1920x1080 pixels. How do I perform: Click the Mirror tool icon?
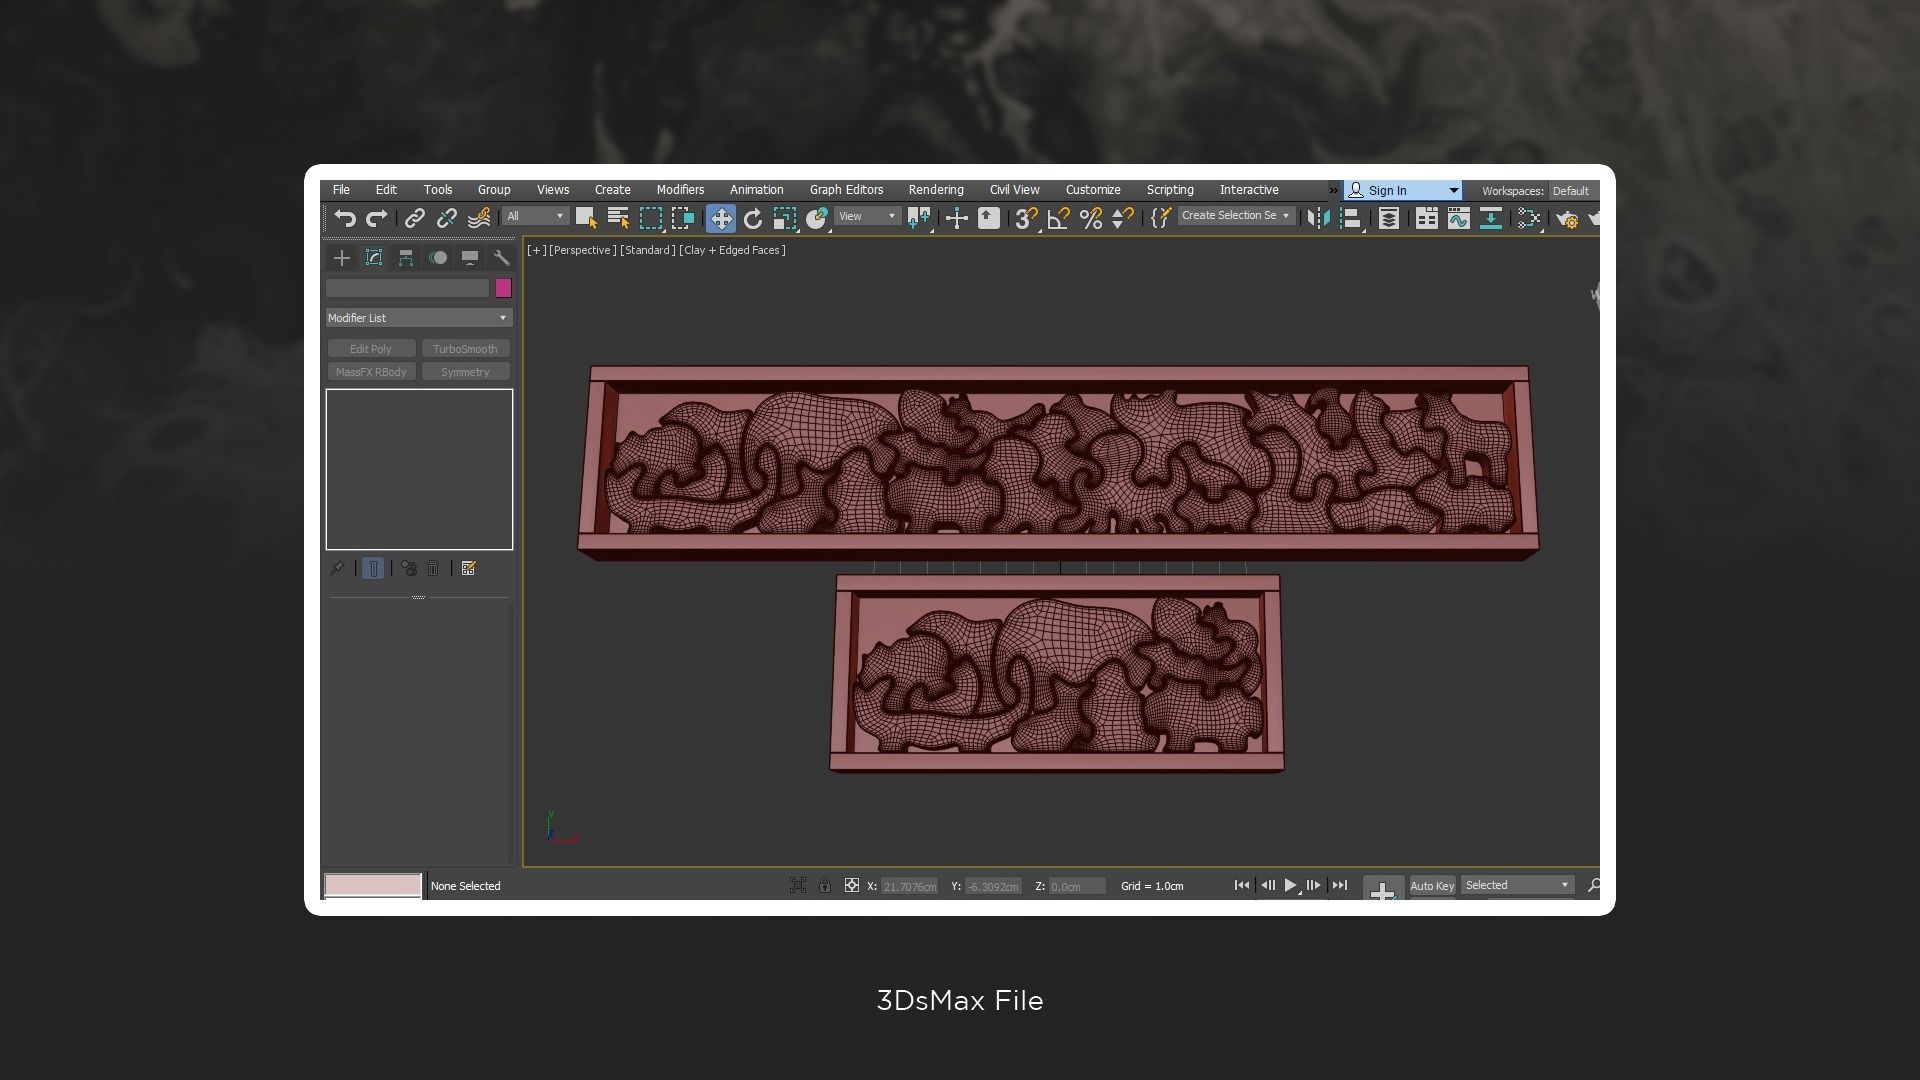[x=1319, y=218]
